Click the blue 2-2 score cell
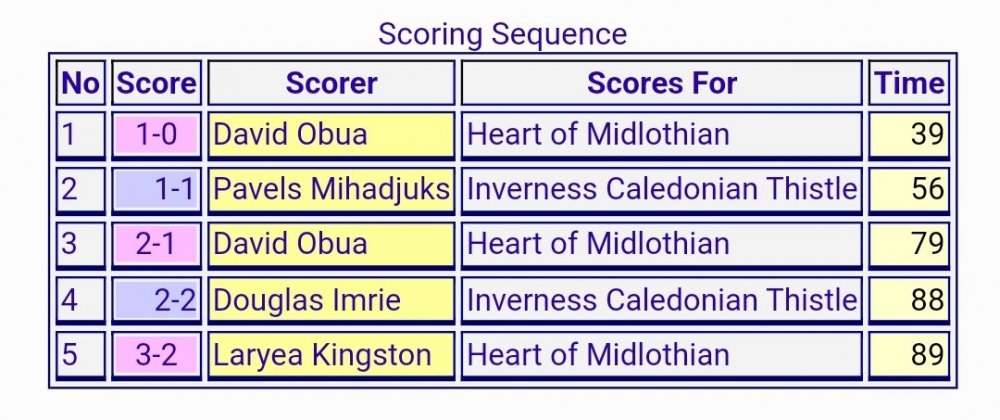This screenshot has height=420, width=1000. click(x=156, y=300)
